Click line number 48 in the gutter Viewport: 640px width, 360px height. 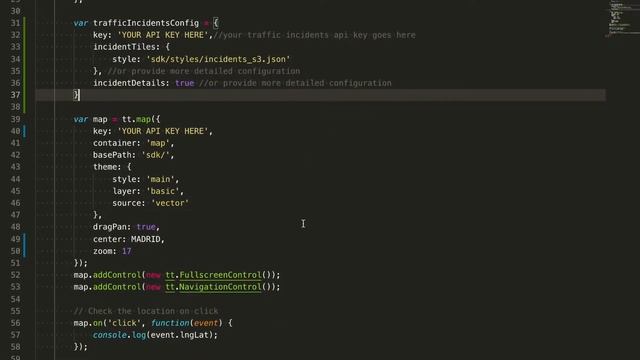click(16, 227)
